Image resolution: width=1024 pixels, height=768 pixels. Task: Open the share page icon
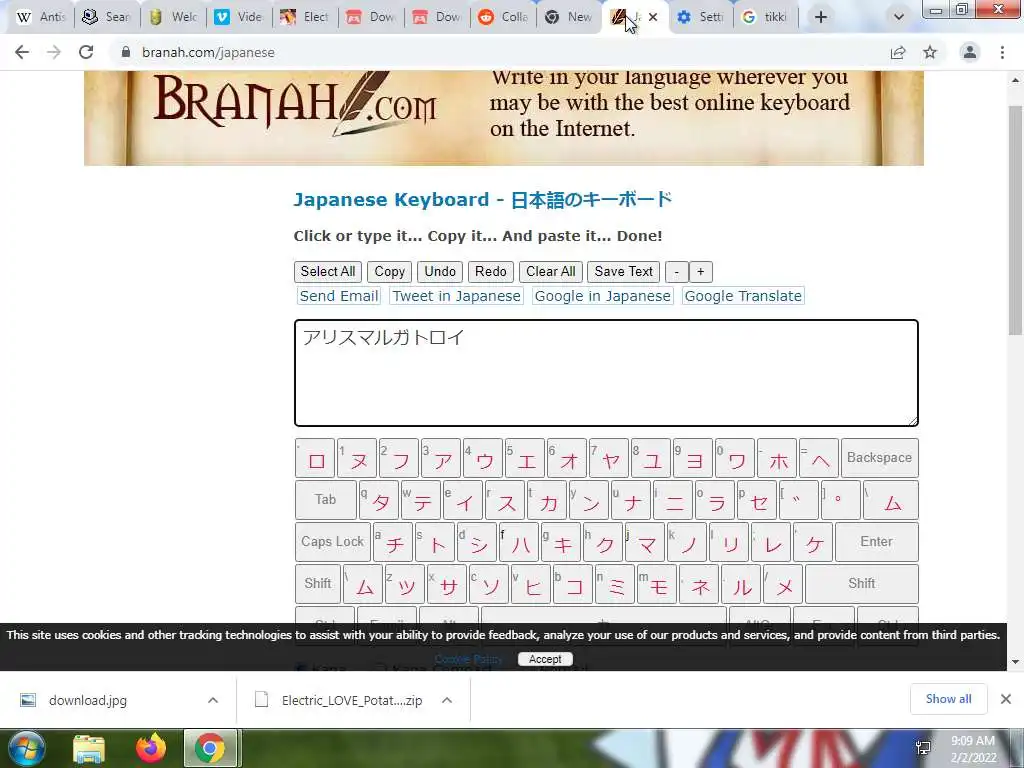[898, 52]
